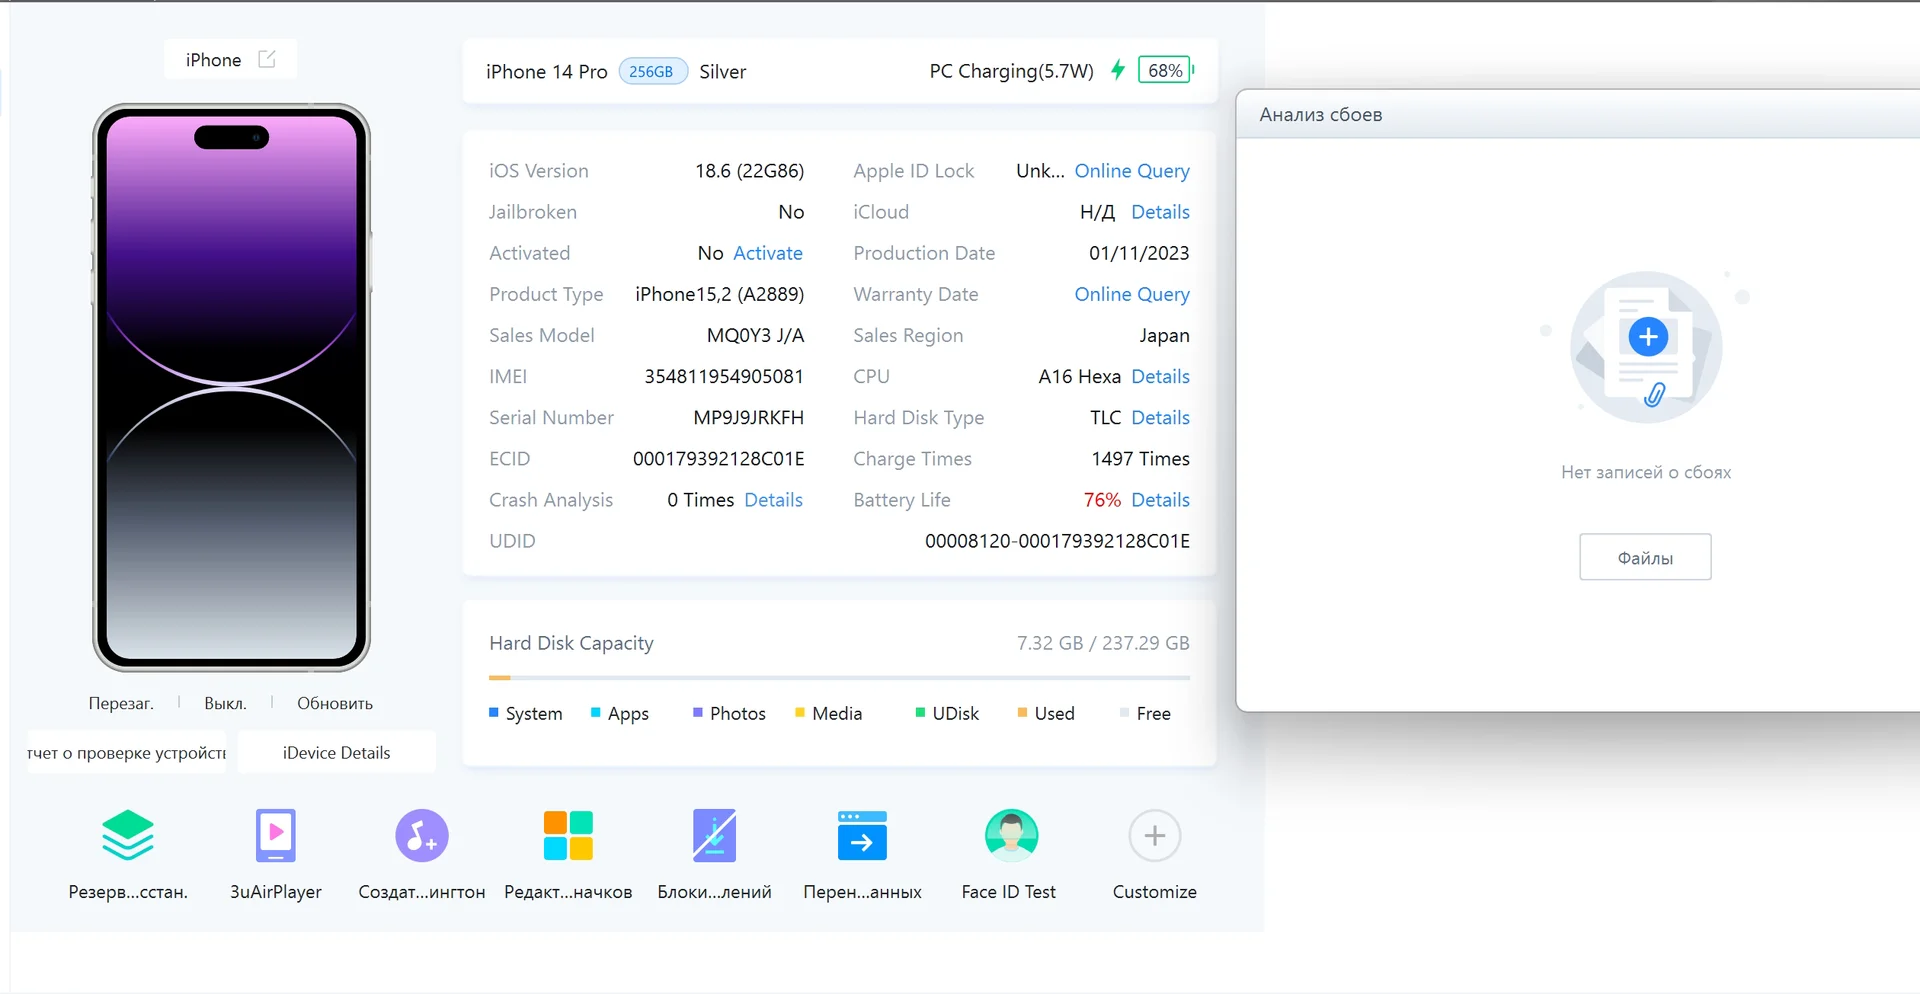1920x994 pixels.
Task: Click Details link for iCloud
Action: [1160, 212]
